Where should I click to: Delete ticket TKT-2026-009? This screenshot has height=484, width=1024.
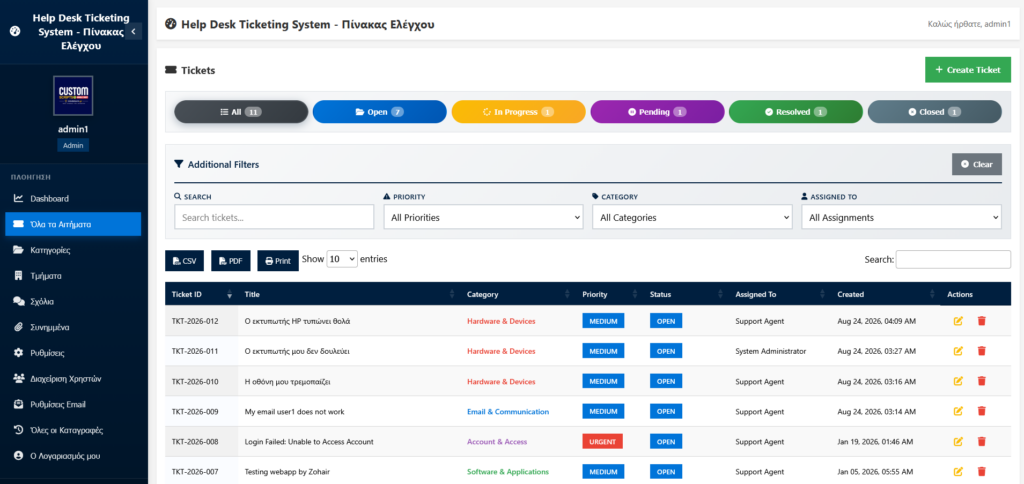point(981,411)
